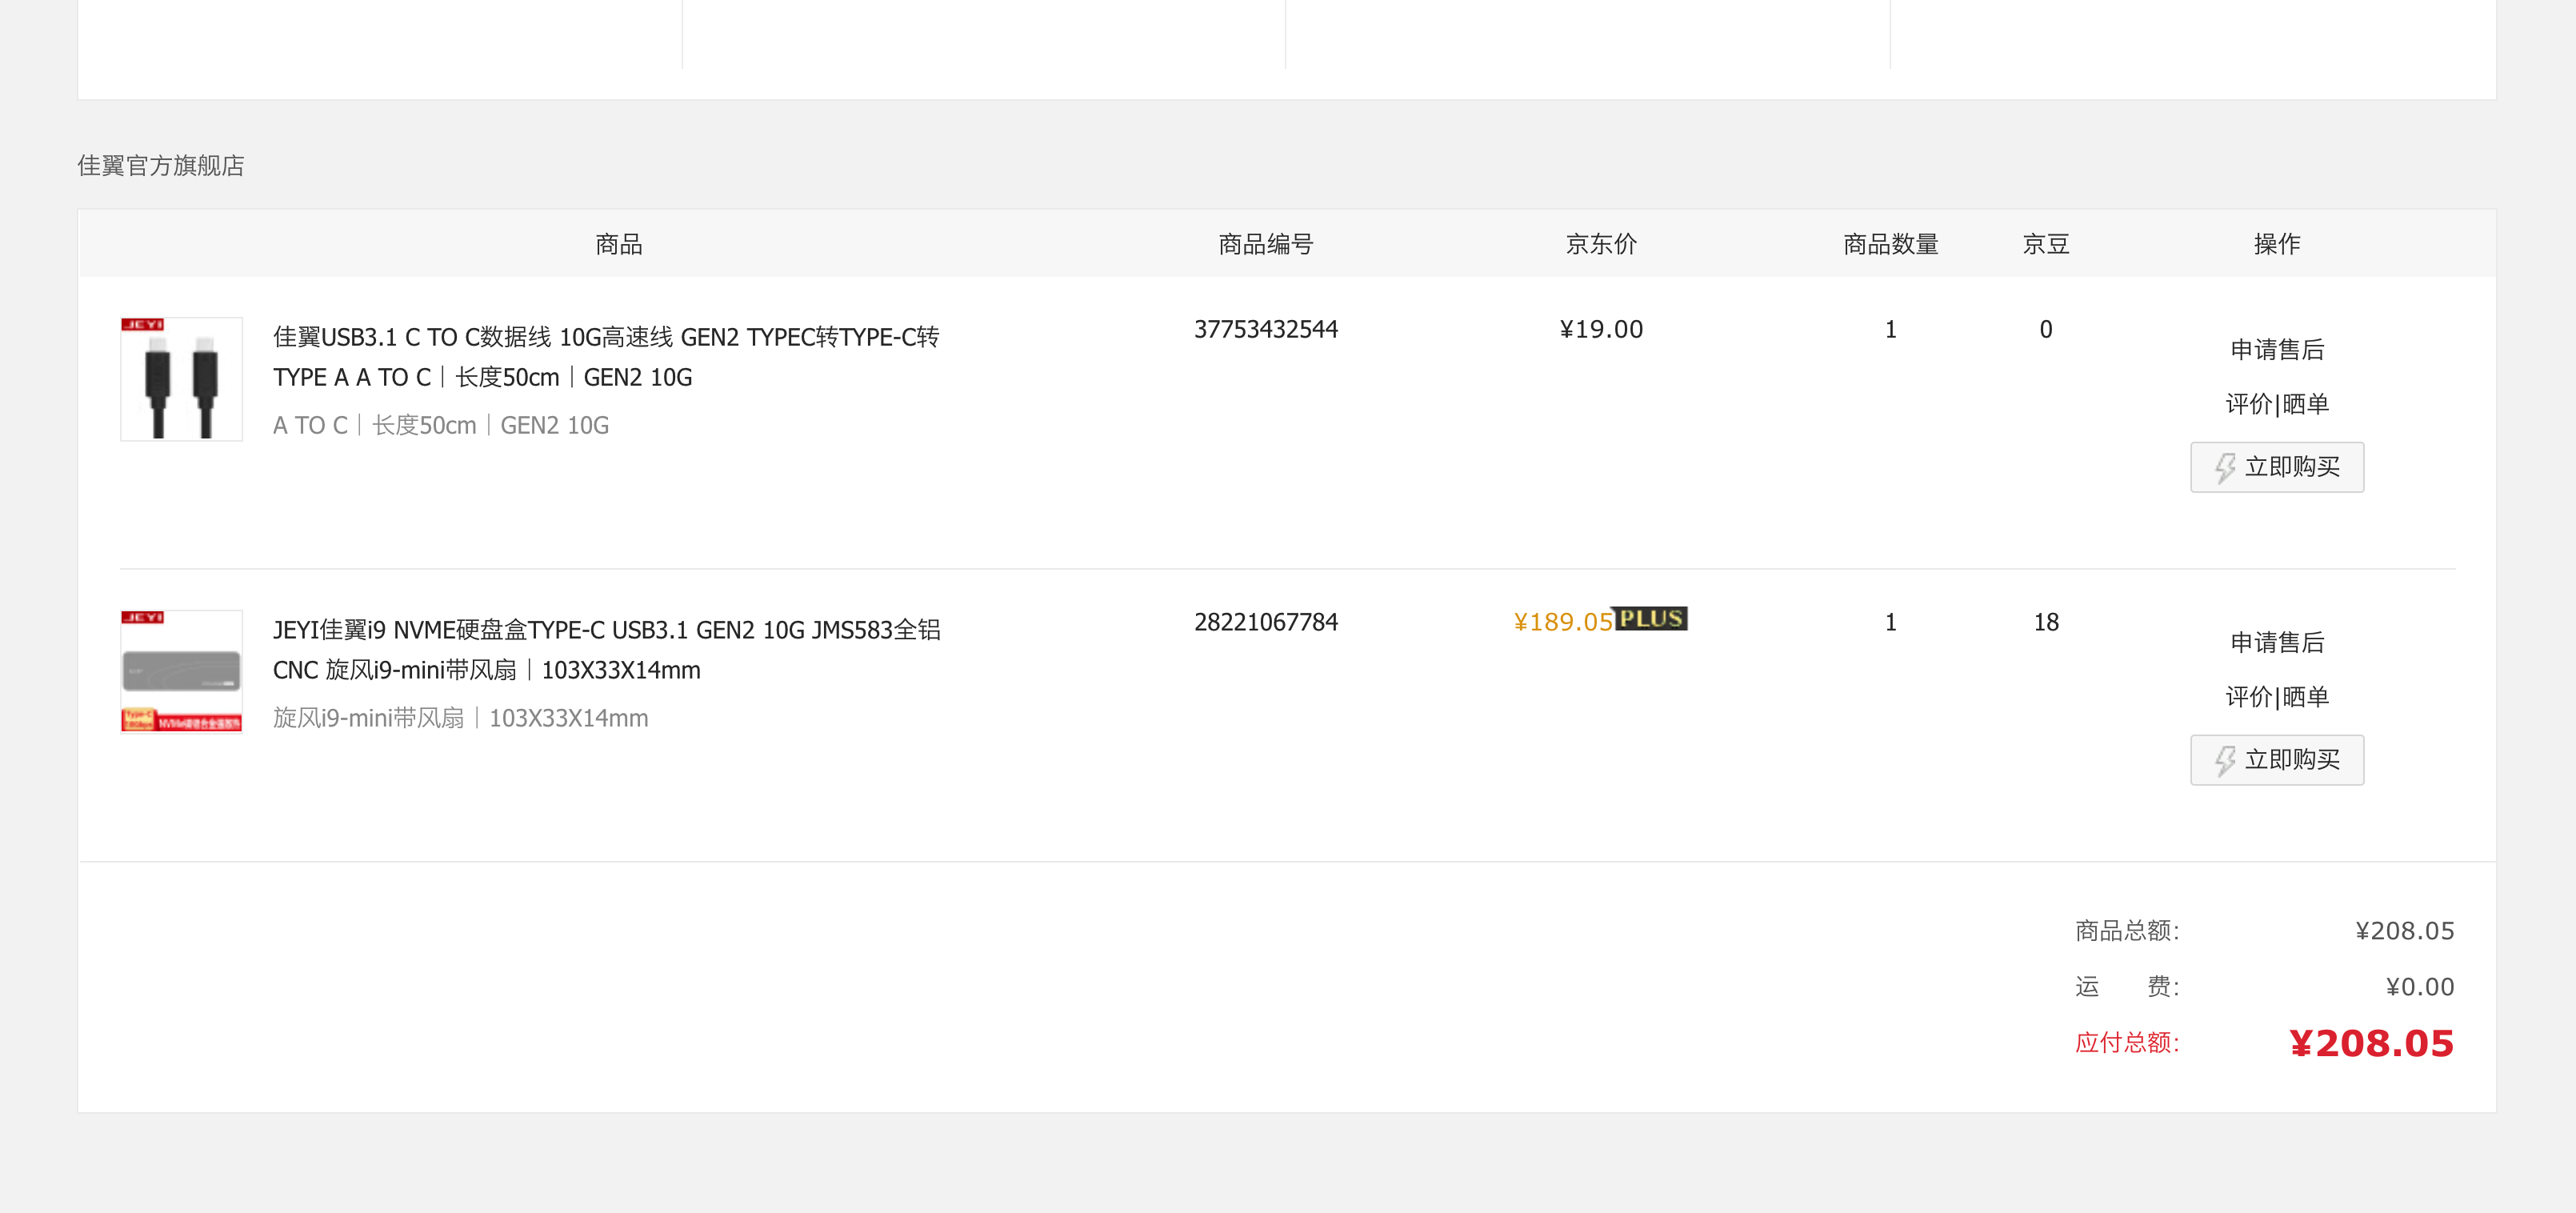2576x1213 pixels.
Task: Click the PLUS member price badge
Action: 1651,619
